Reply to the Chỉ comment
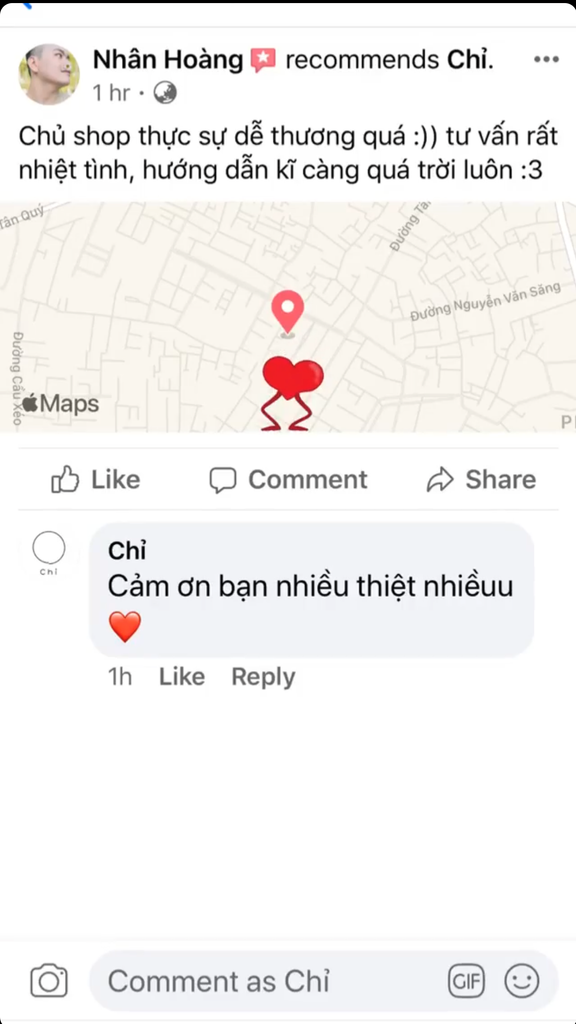 tap(263, 677)
